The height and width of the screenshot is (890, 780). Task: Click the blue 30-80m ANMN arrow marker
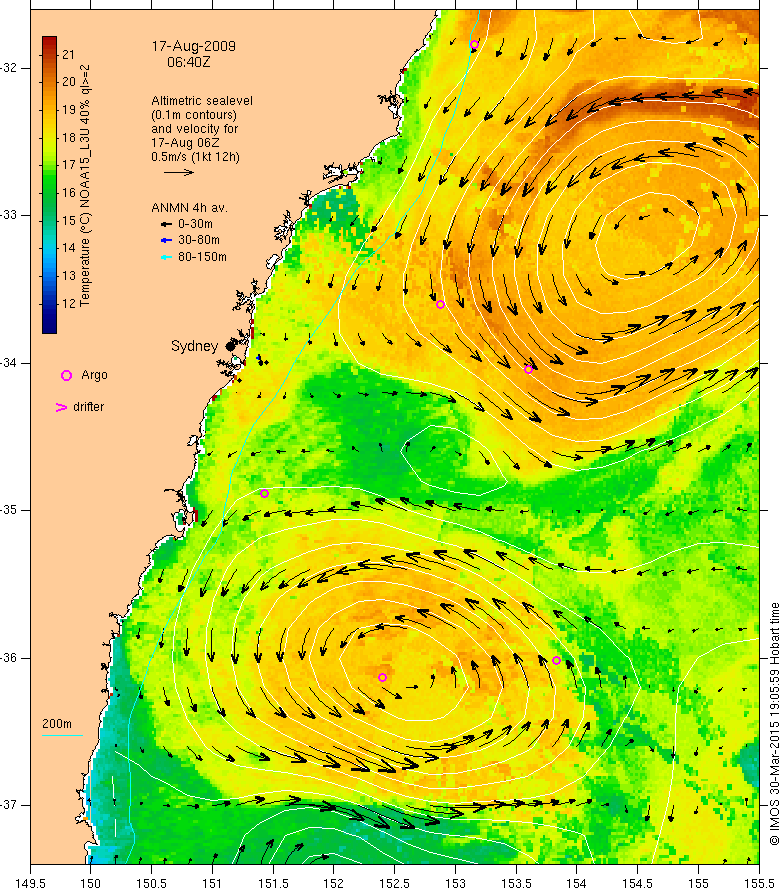166,241
